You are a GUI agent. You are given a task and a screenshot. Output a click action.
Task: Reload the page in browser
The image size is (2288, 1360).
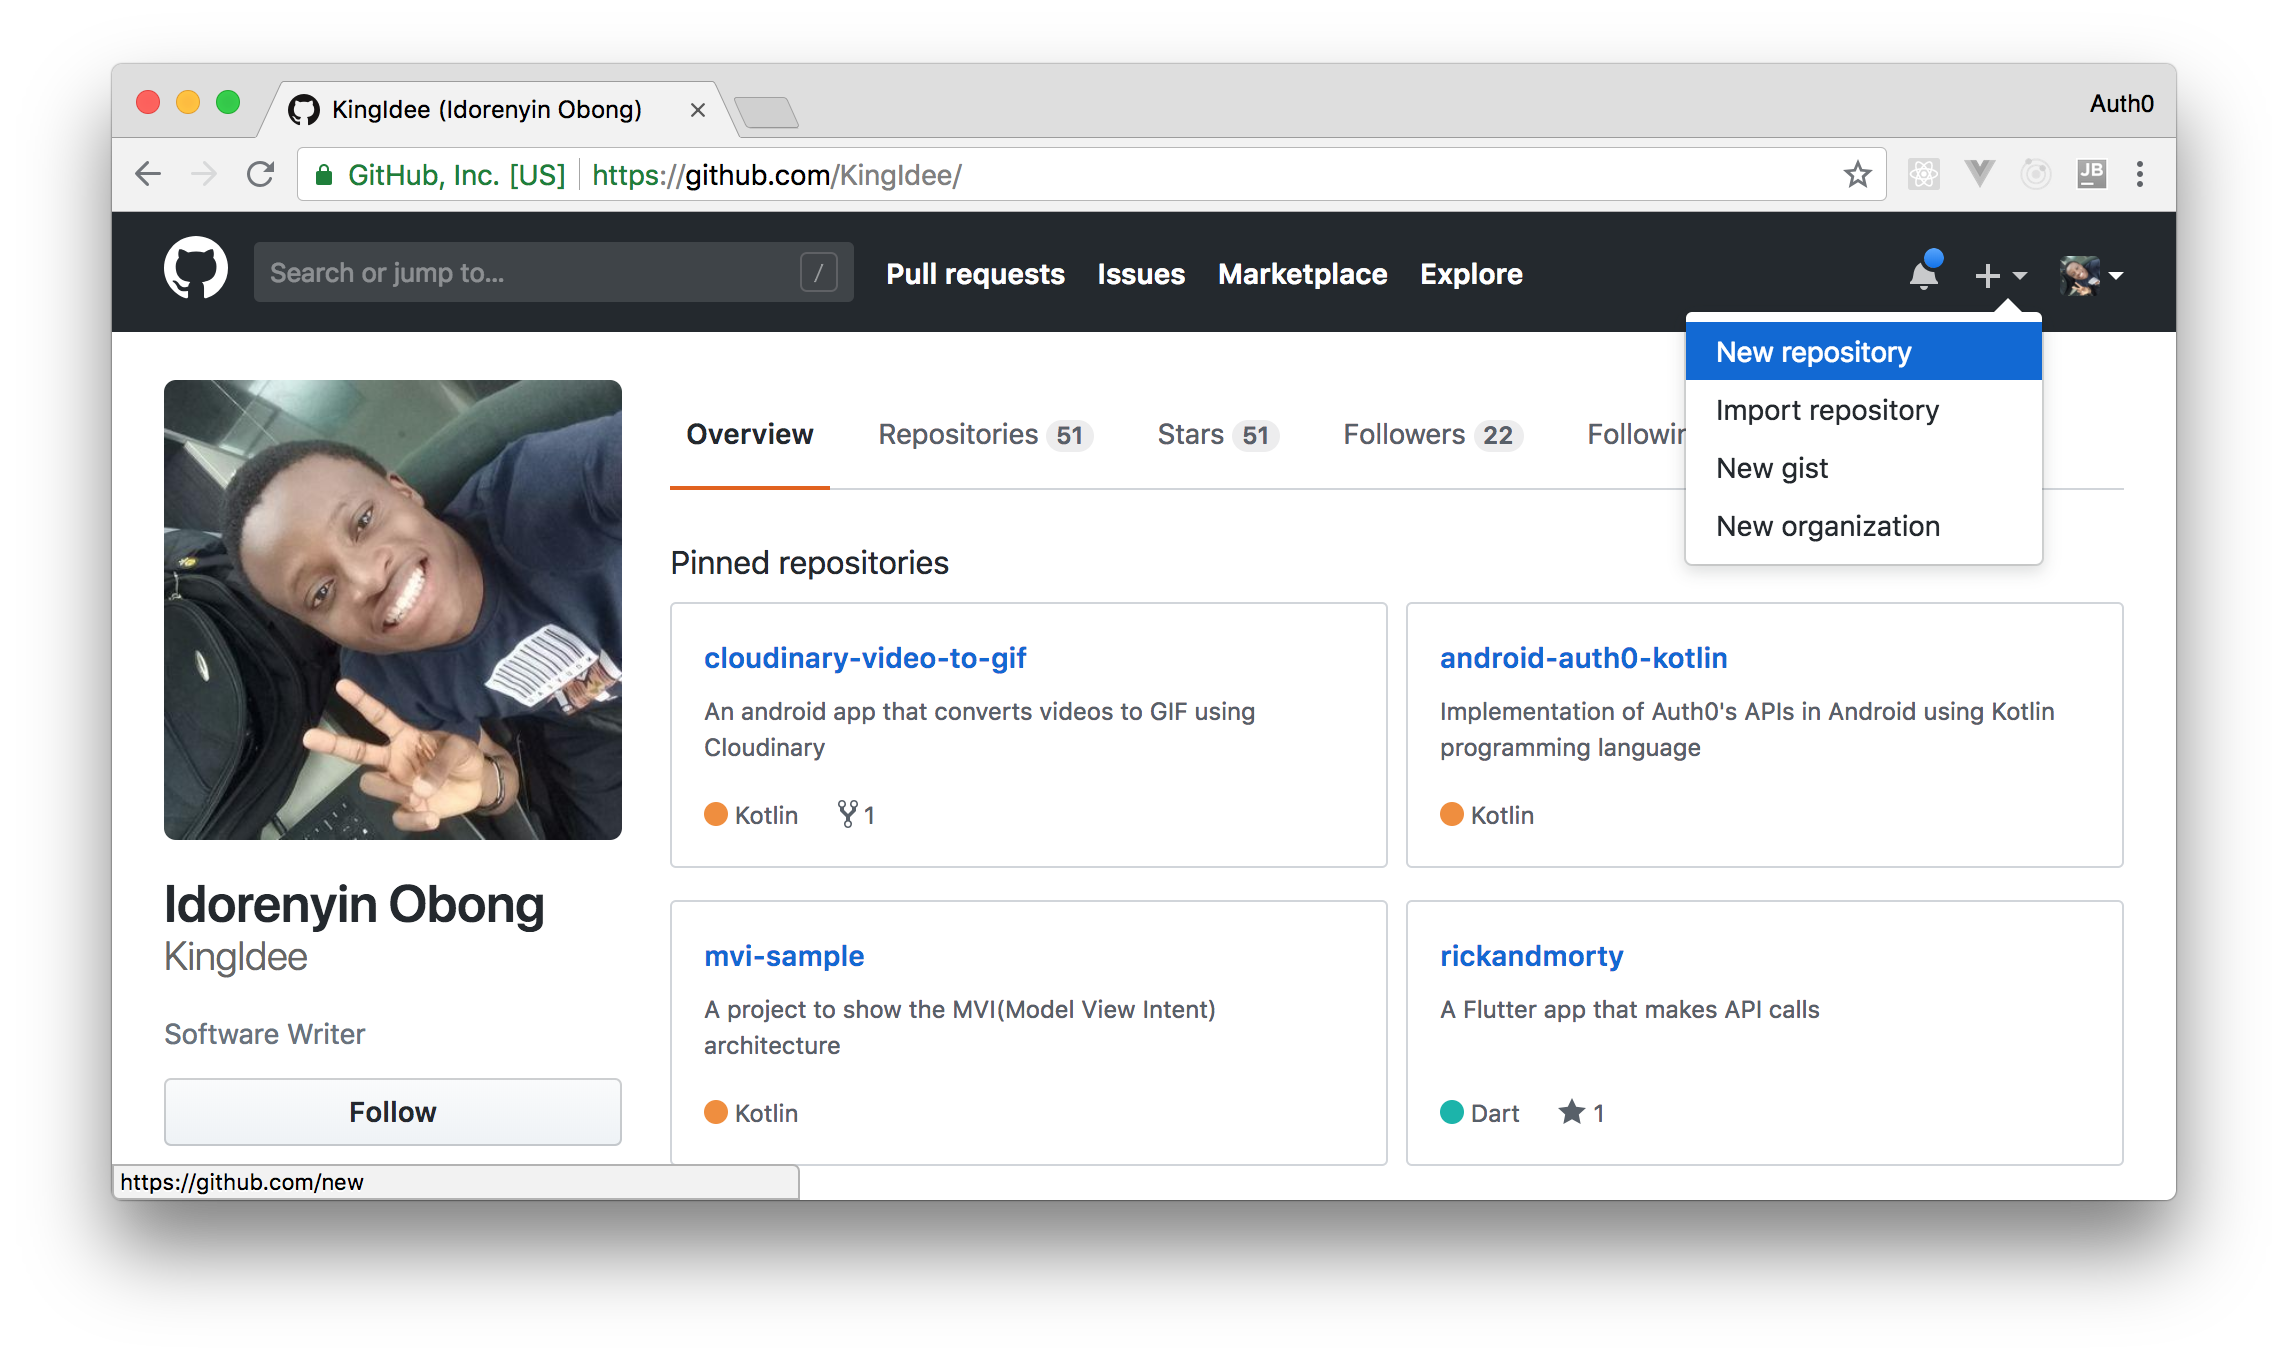tap(261, 175)
